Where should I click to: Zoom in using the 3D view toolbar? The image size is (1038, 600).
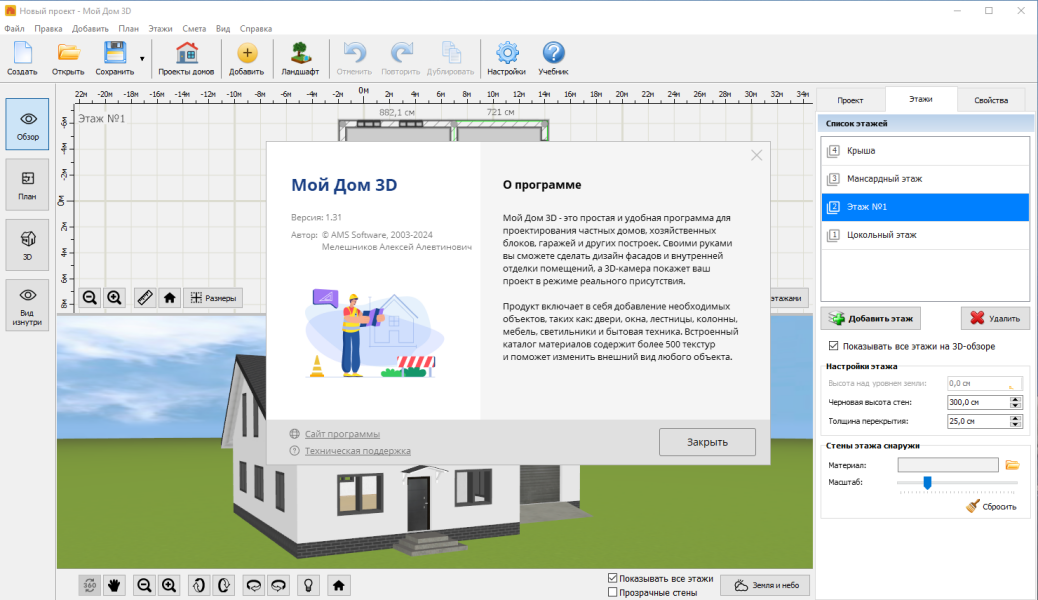pos(169,585)
